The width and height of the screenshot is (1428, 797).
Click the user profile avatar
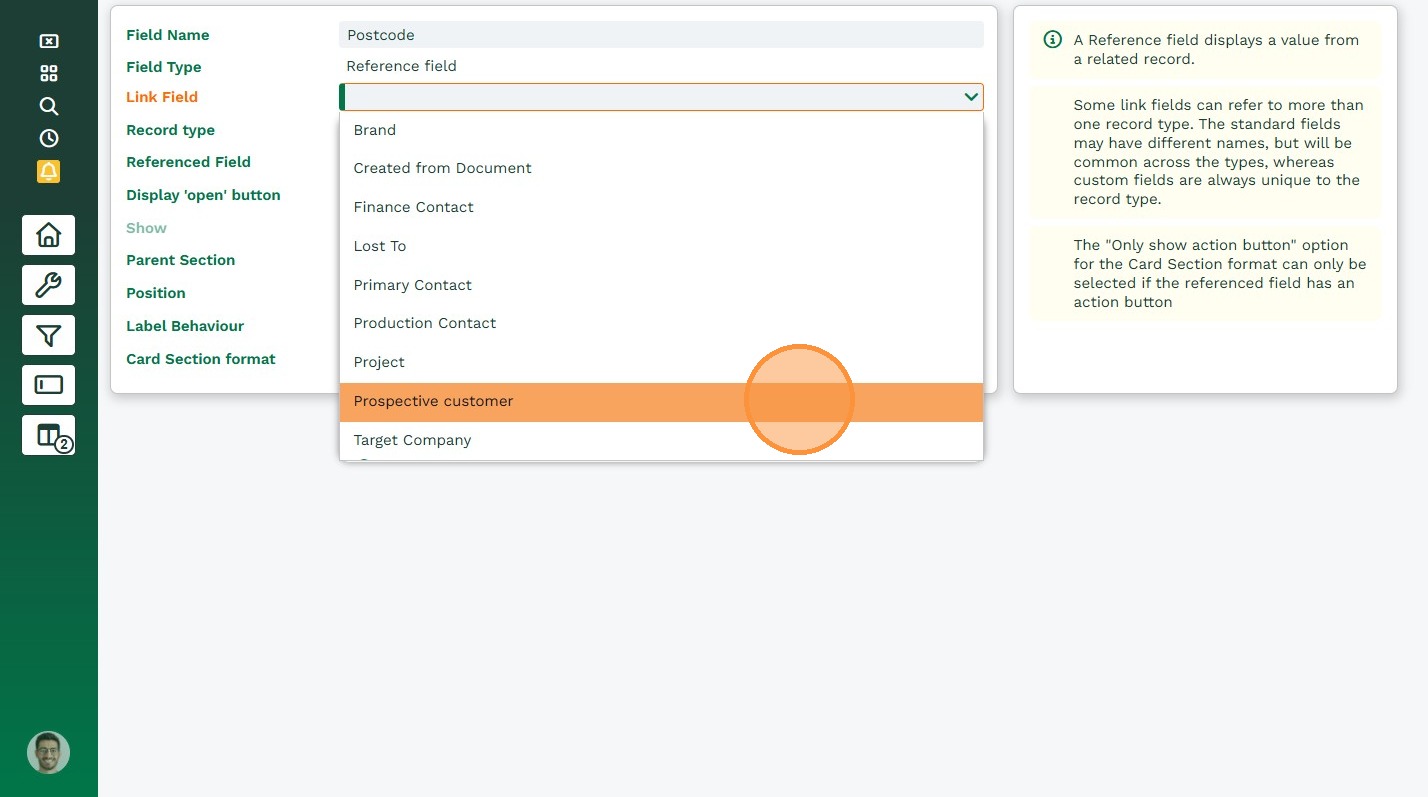click(48, 752)
